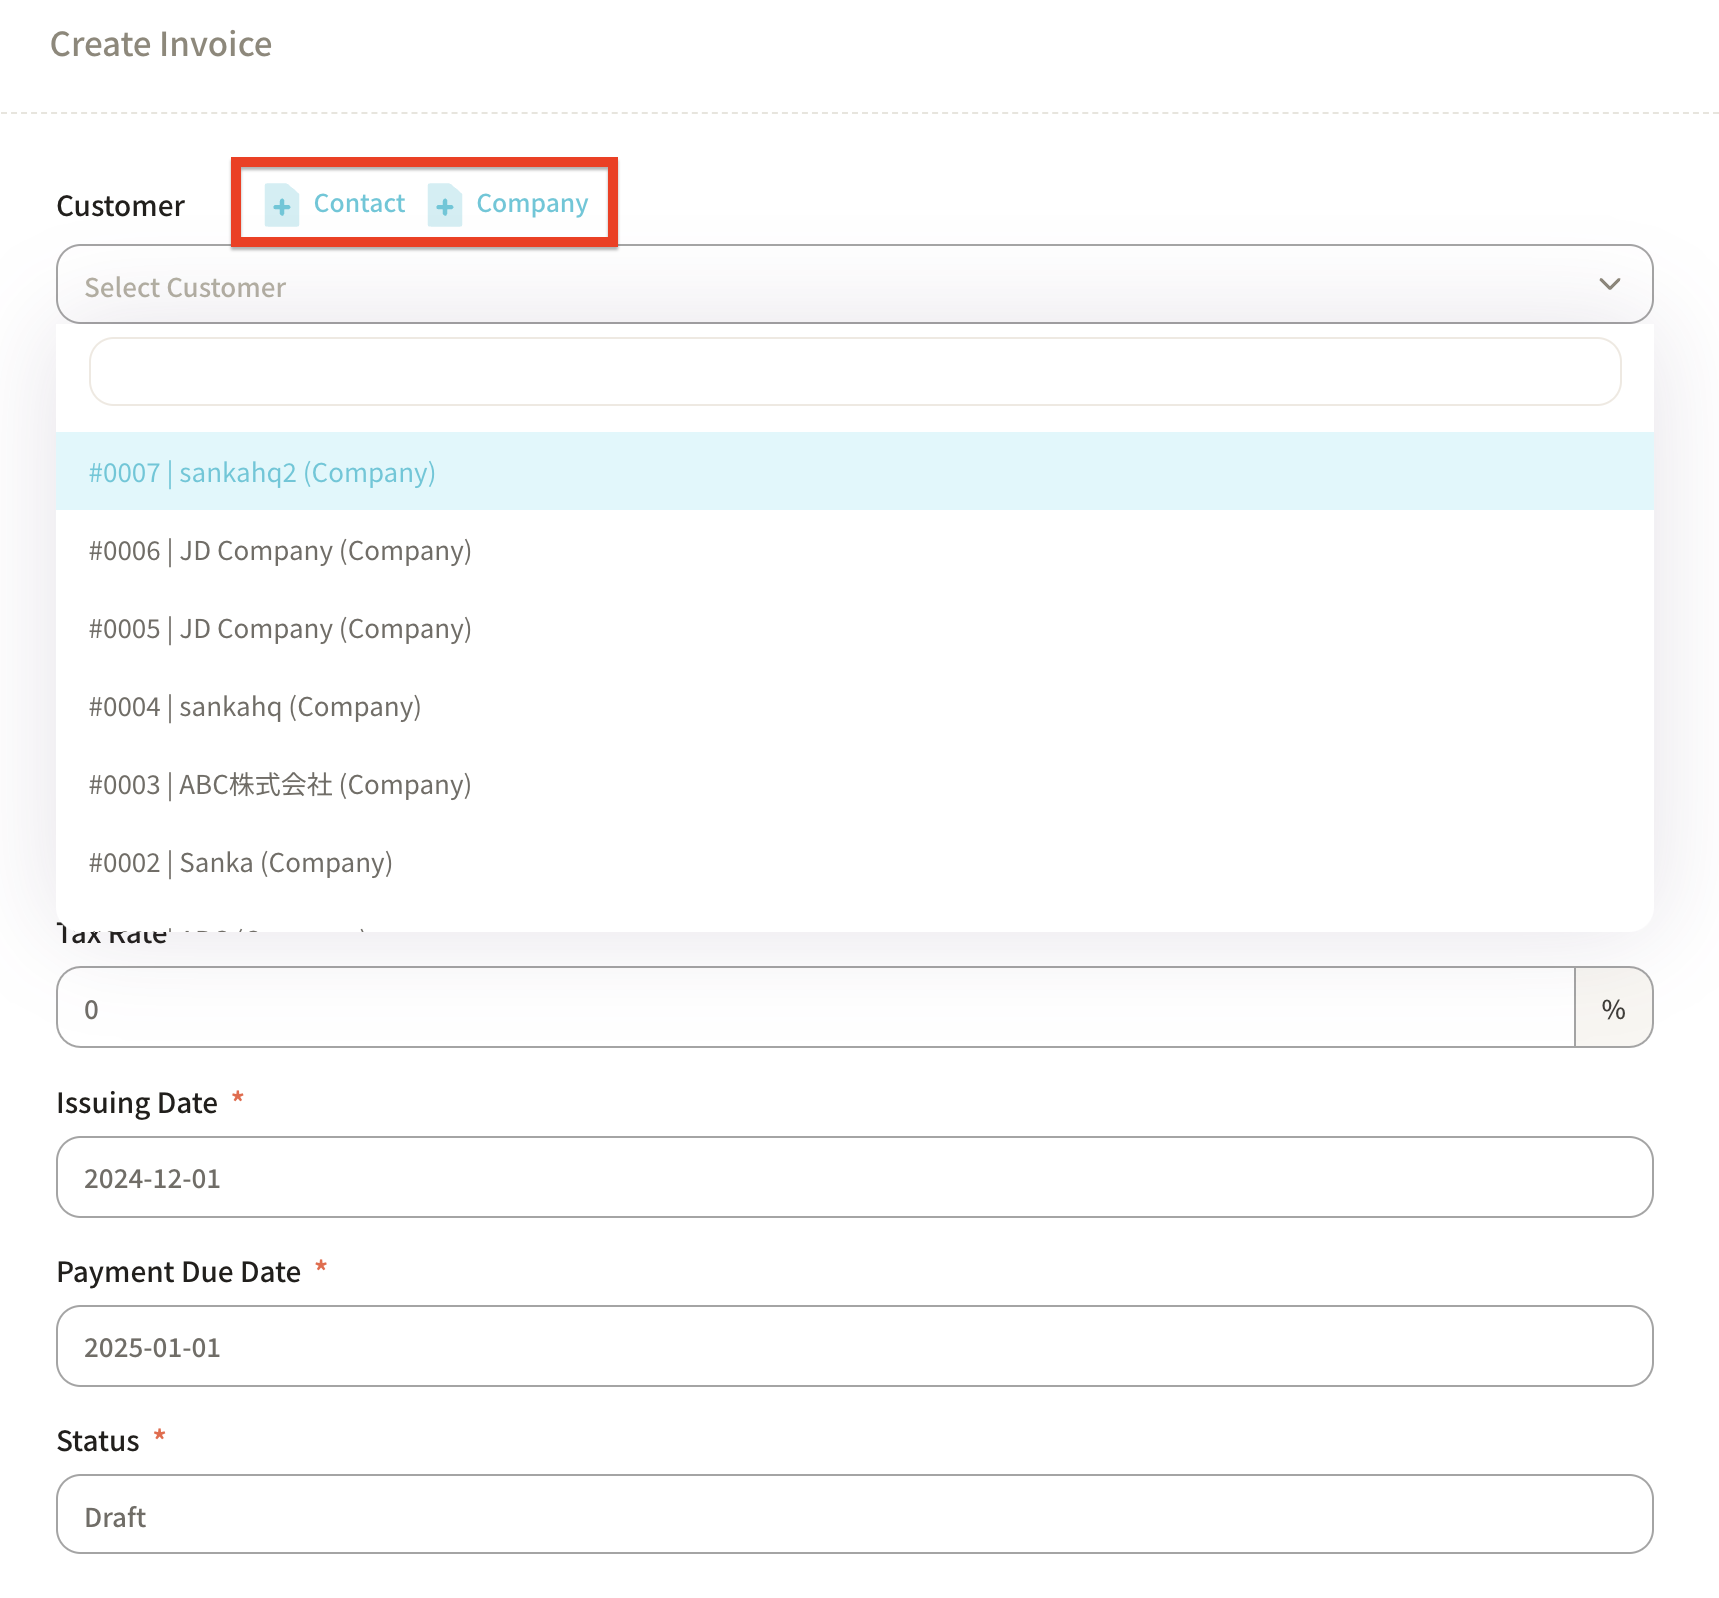Click the plus document icon beside Company

tap(445, 205)
